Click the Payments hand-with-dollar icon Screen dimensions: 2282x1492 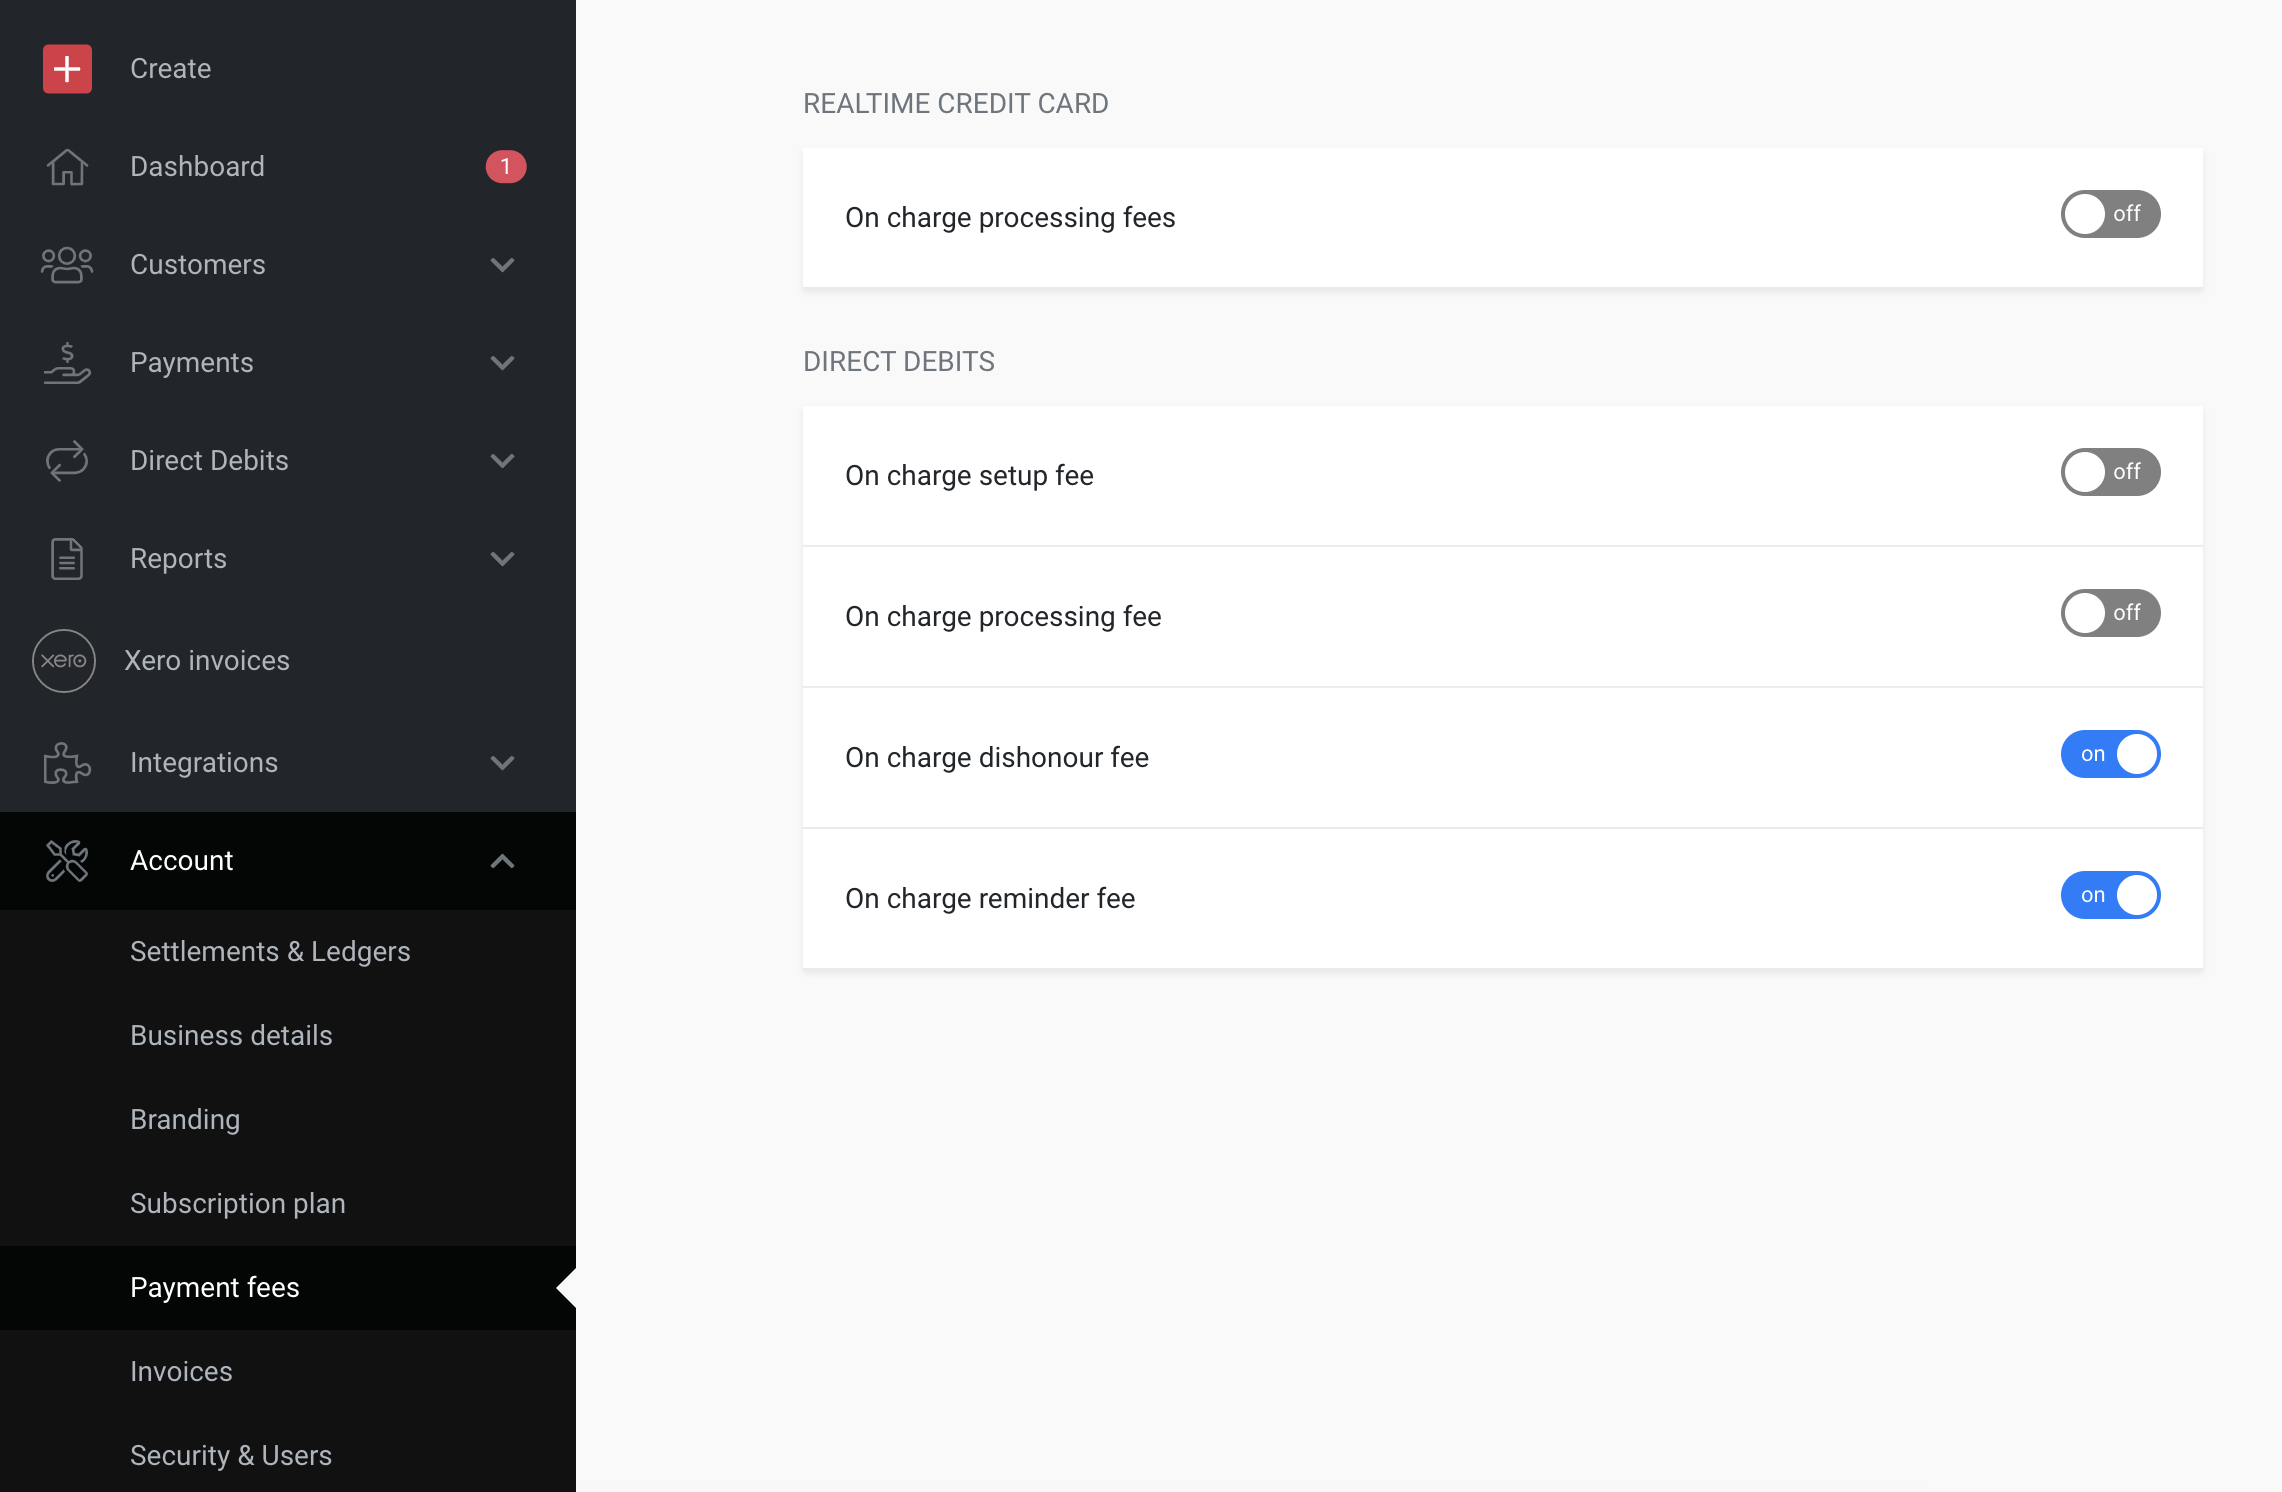pyautogui.click(x=67, y=363)
